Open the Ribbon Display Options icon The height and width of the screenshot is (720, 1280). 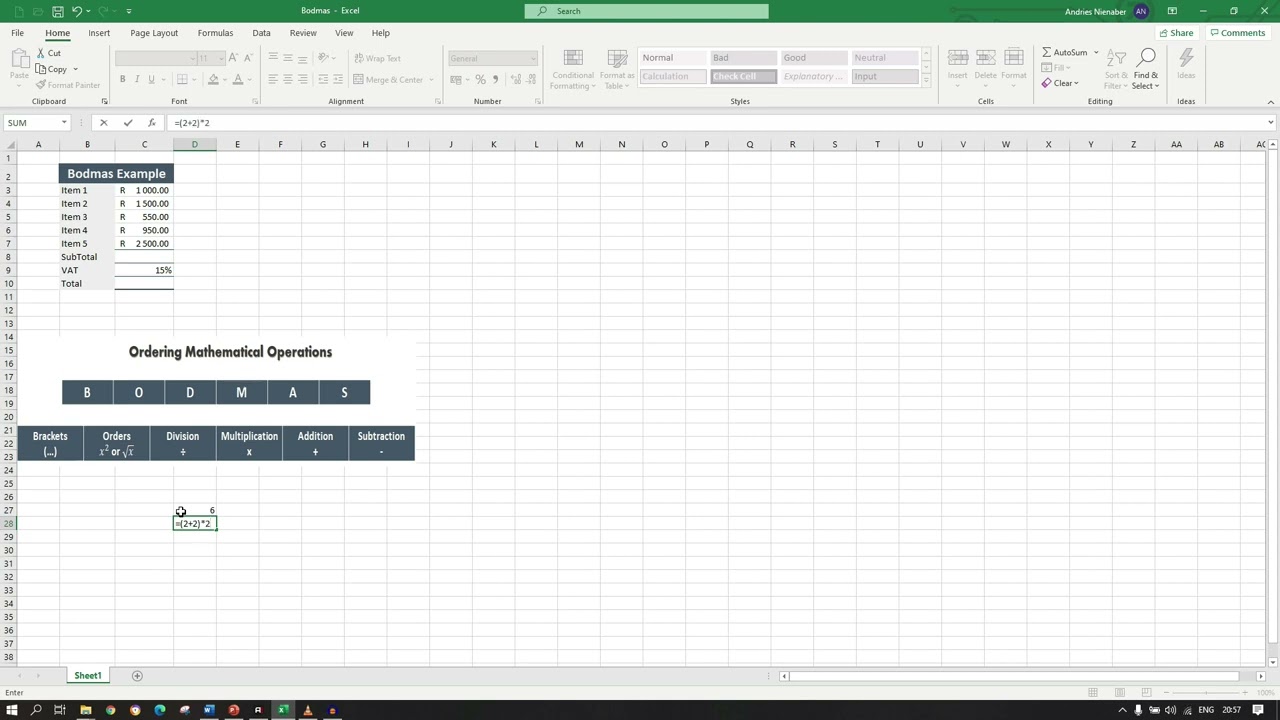[x=1171, y=11]
